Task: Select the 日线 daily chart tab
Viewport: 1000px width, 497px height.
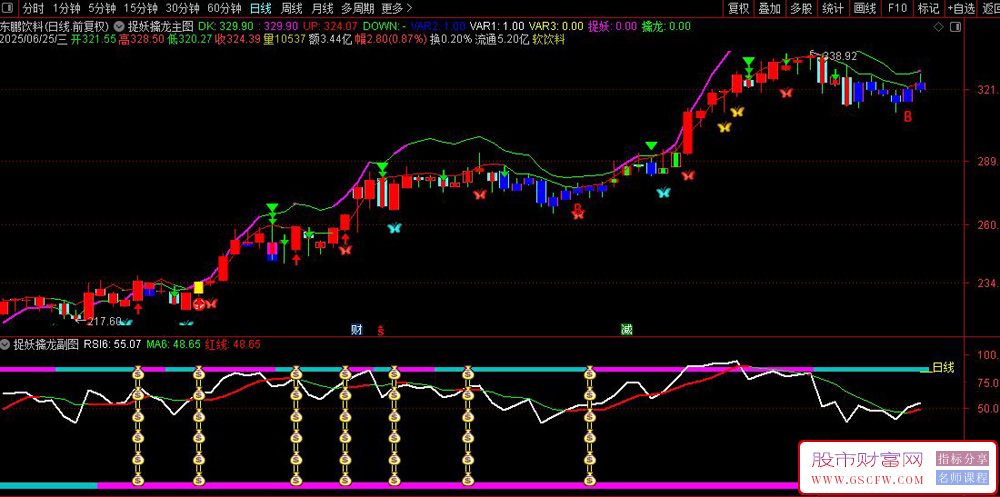Action: 261,8
